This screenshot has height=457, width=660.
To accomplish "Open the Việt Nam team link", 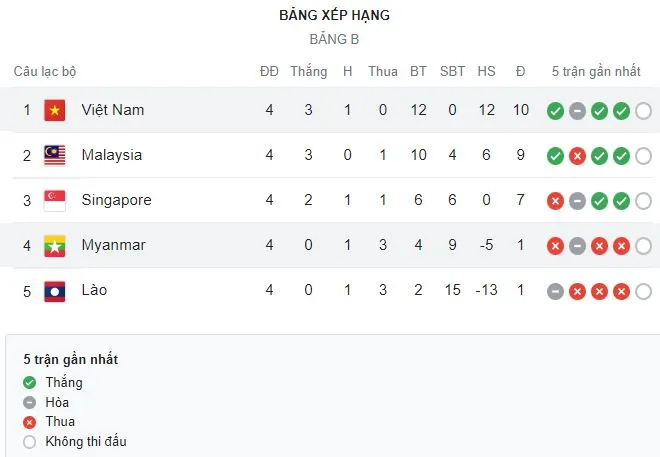I will click(x=113, y=110).
